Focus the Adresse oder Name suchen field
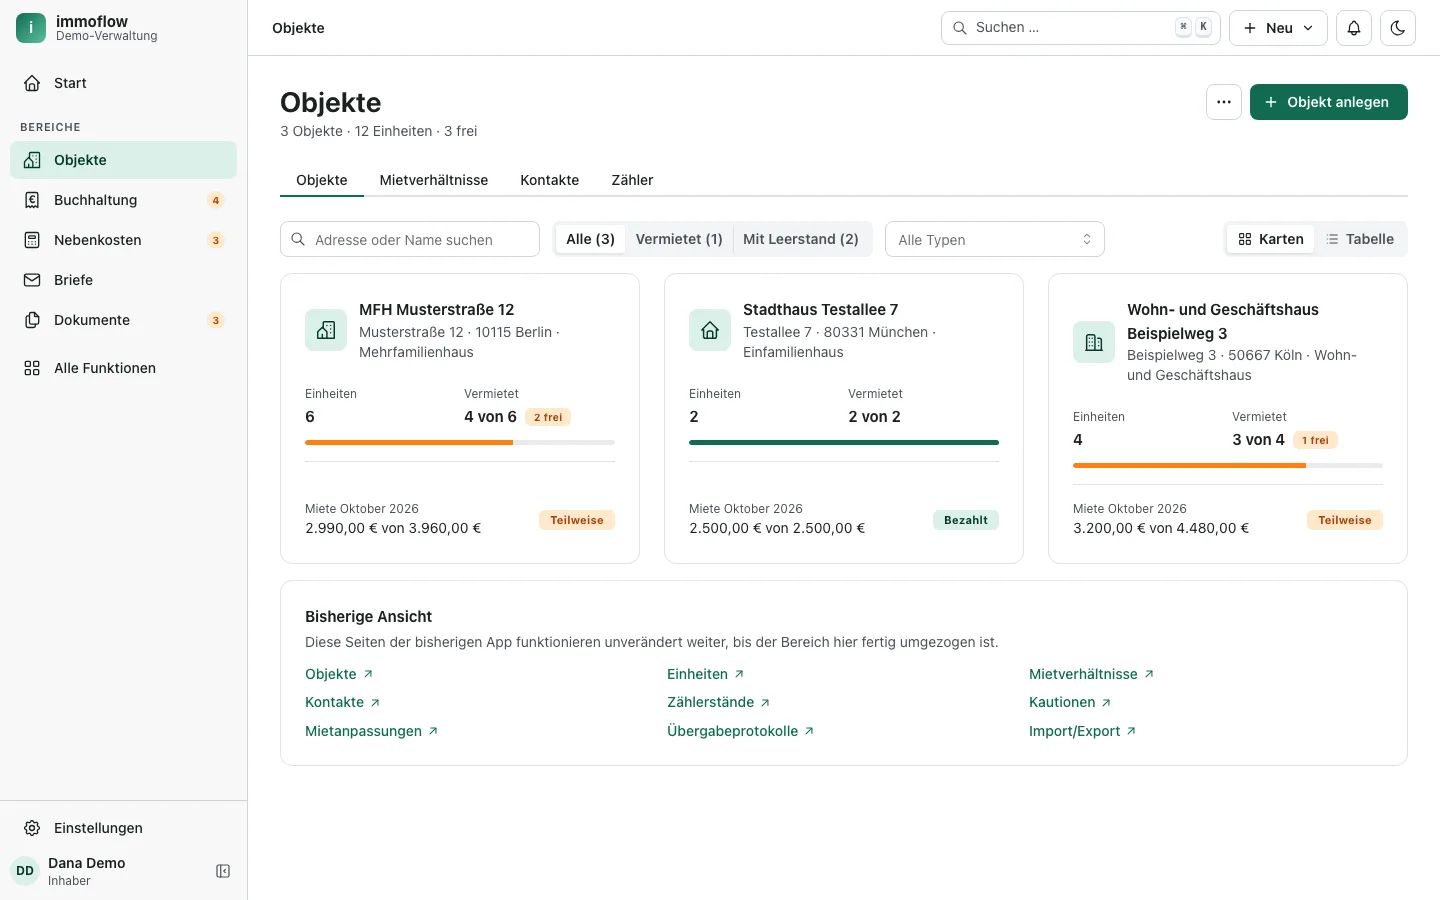The image size is (1440, 900). pos(410,239)
